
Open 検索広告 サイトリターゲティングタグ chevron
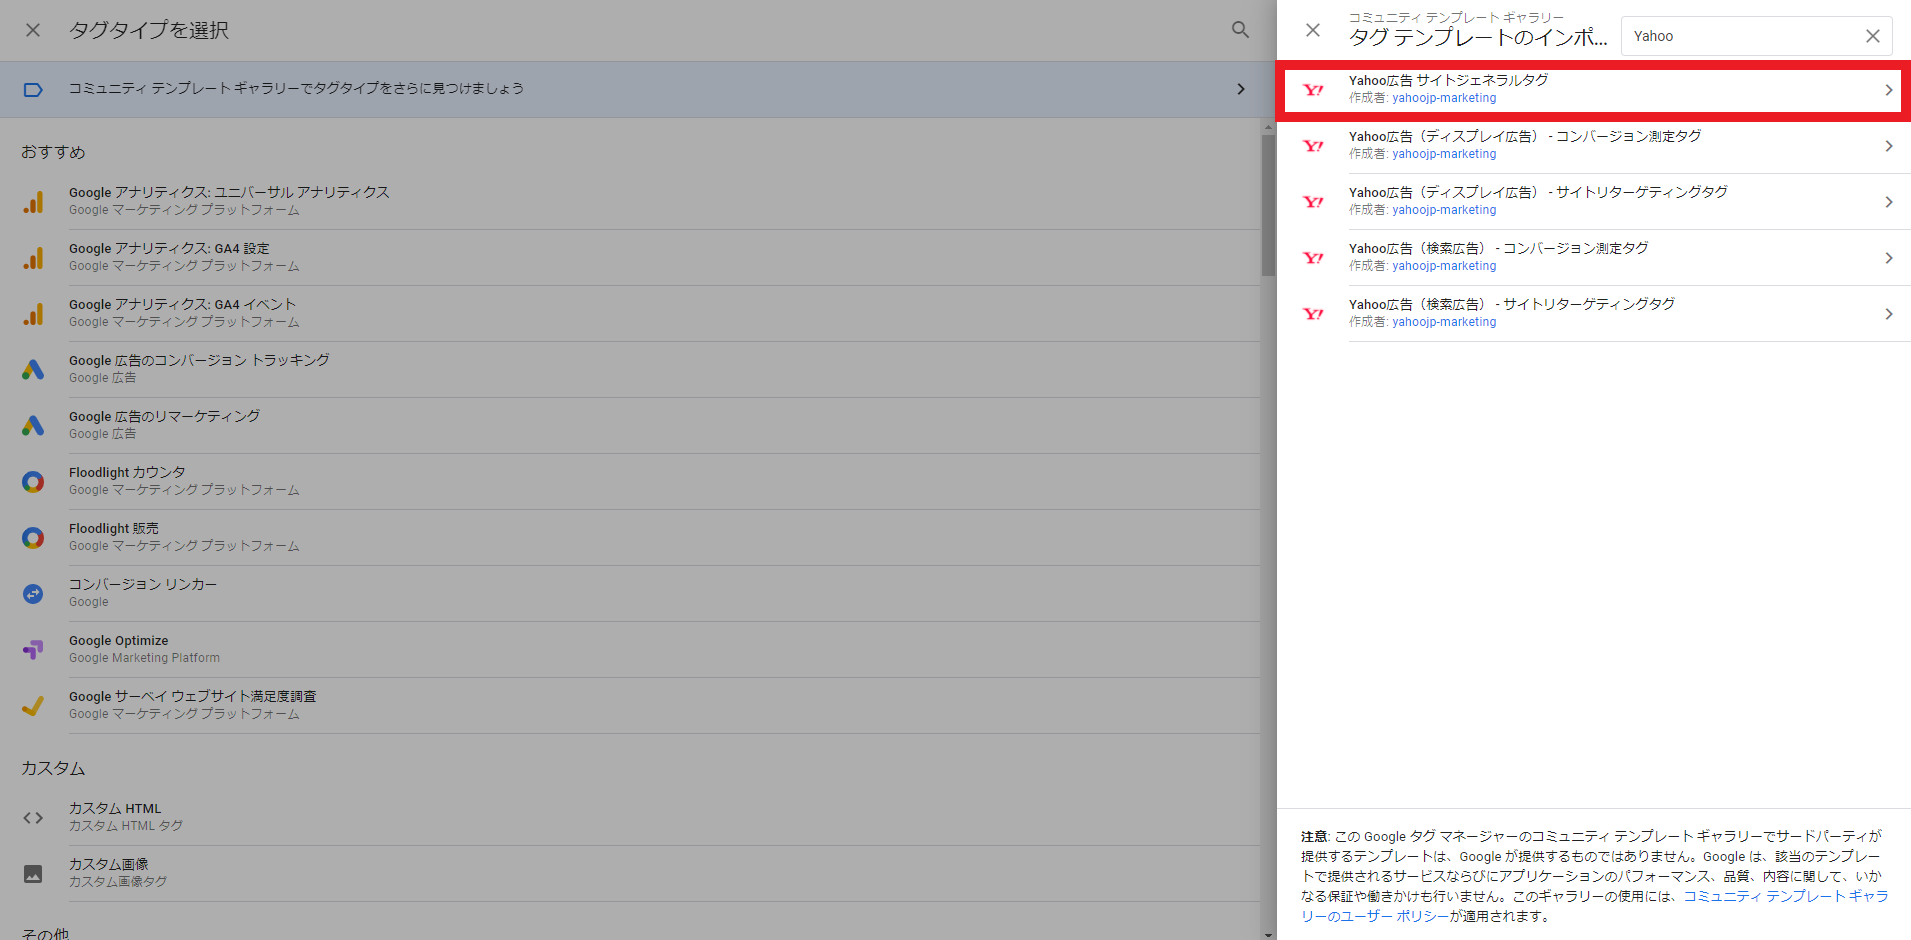tap(1889, 314)
